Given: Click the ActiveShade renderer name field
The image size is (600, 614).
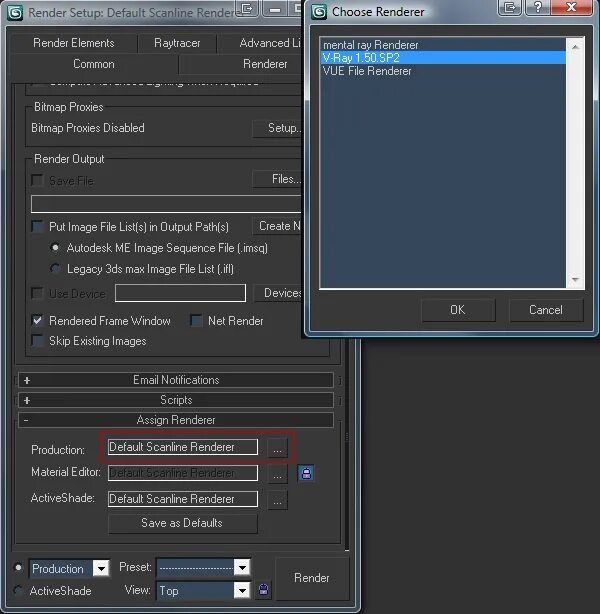Looking at the screenshot, I should click(x=183, y=499).
